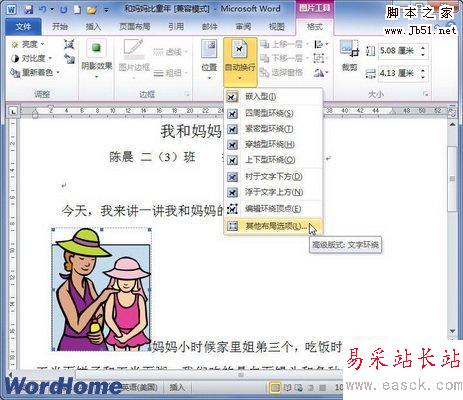Viewport: 463px width, 400px height.
Task: Switch to the 页面布局 Page Layout tab
Action: 135,27
